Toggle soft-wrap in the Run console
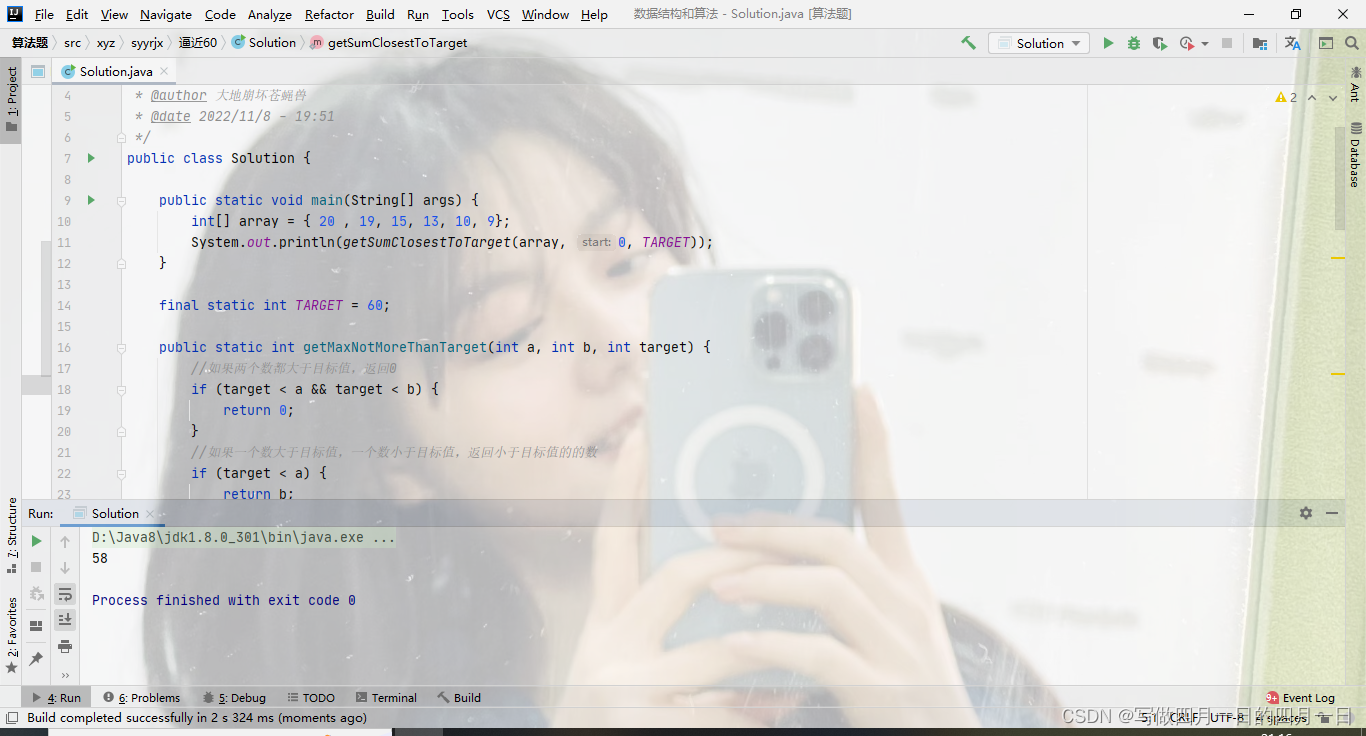This screenshot has height=736, width=1366. [65, 594]
